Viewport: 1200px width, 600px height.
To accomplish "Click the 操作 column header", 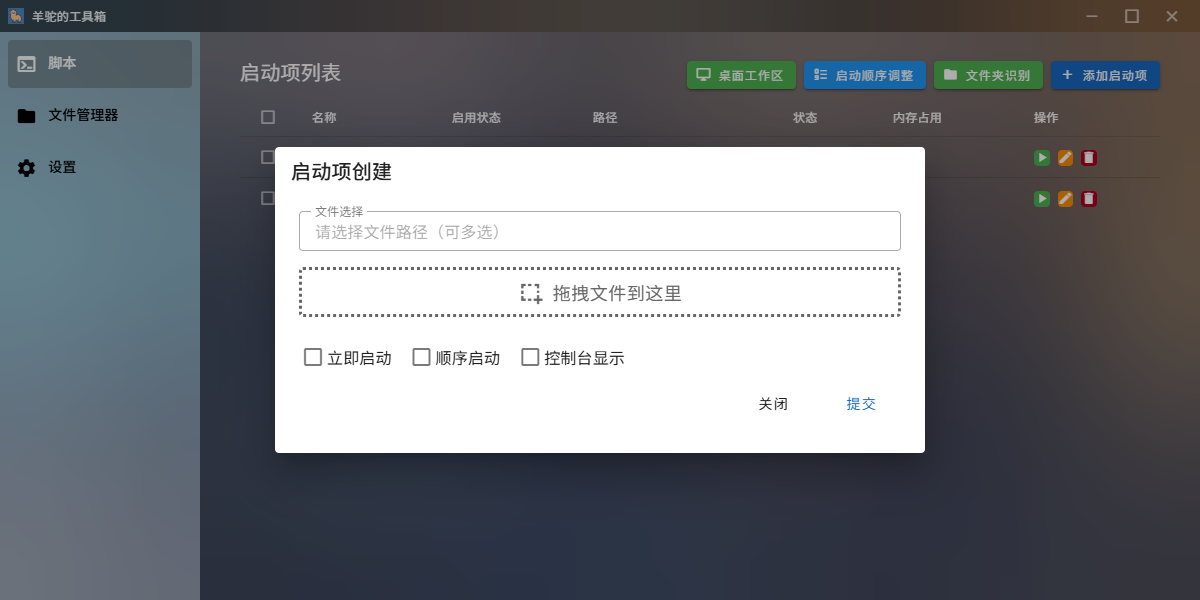I will coord(1046,117).
